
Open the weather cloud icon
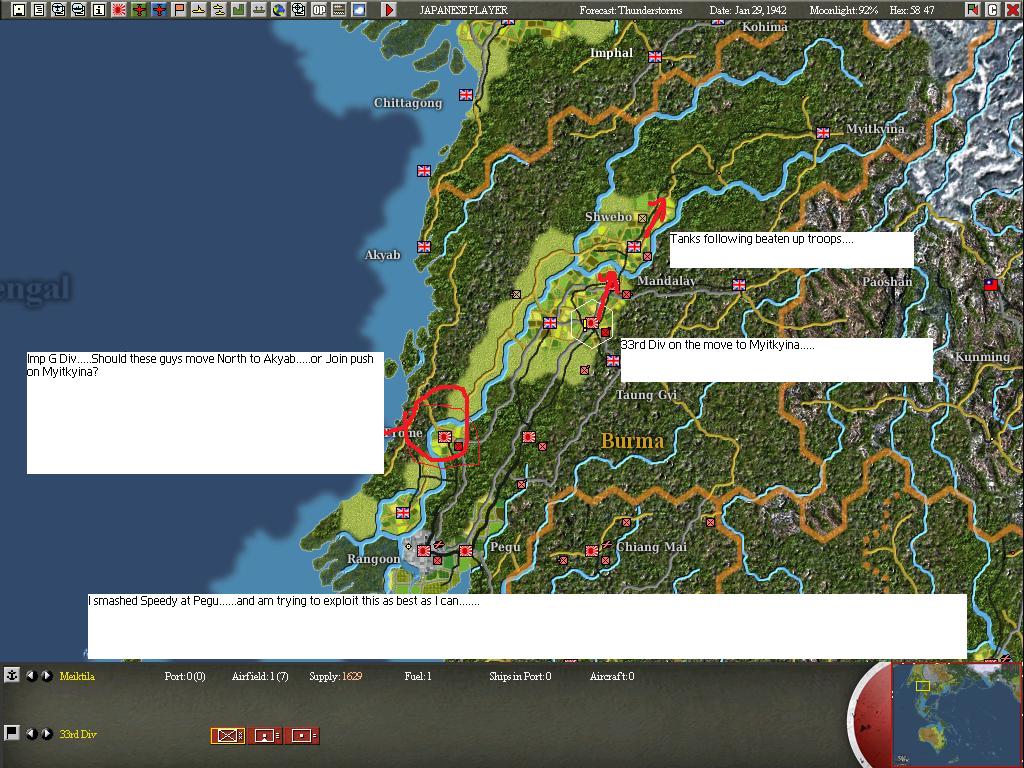[359, 10]
